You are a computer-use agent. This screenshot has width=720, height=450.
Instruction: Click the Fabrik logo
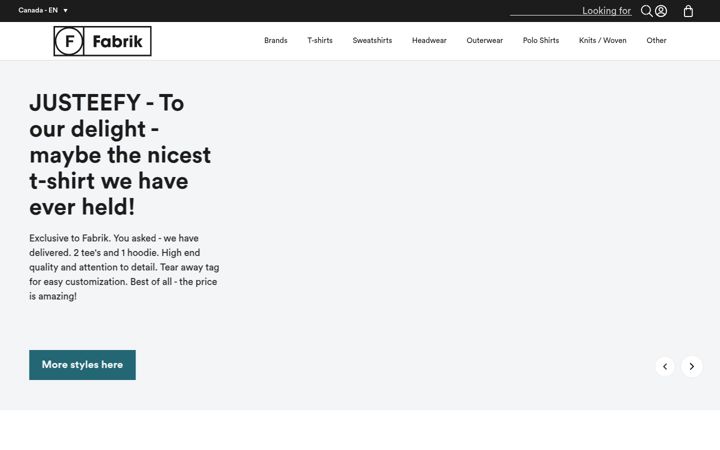(102, 41)
